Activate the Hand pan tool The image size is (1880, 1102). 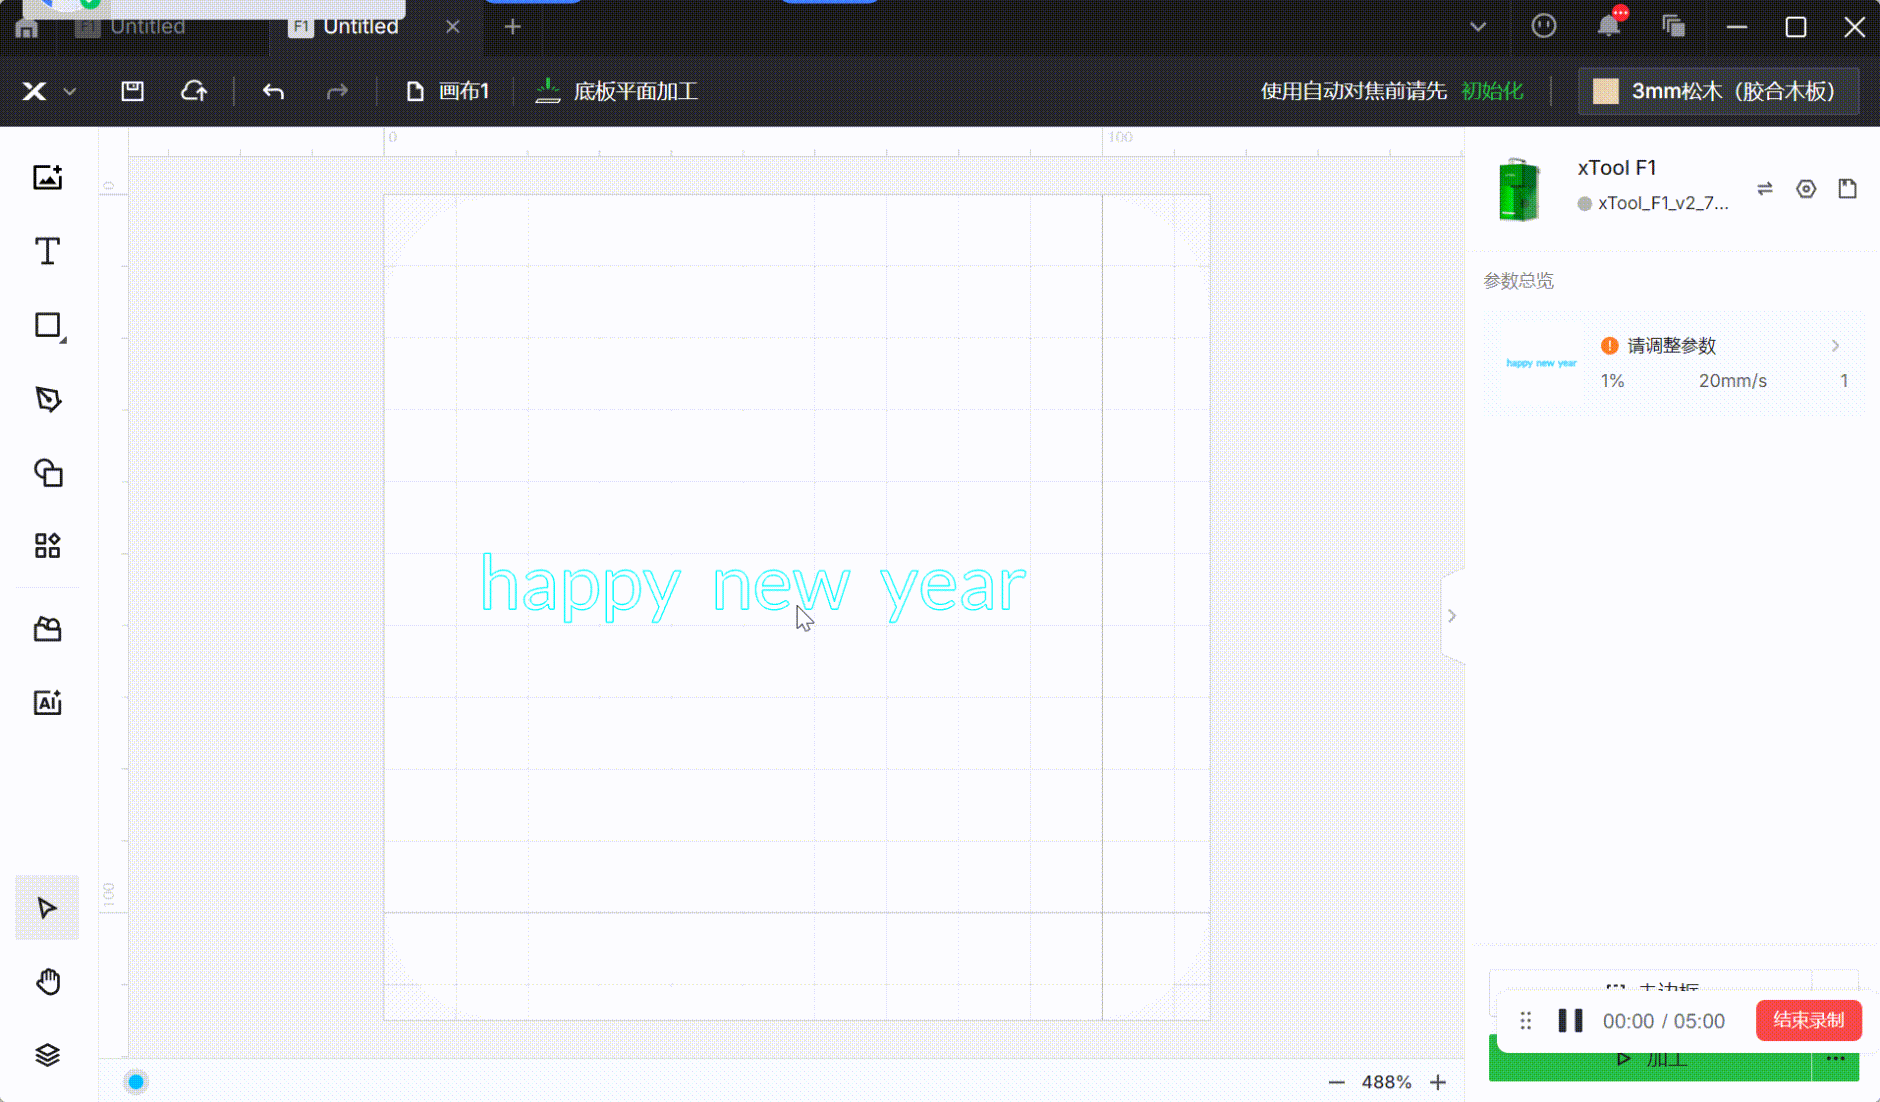click(x=47, y=982)
